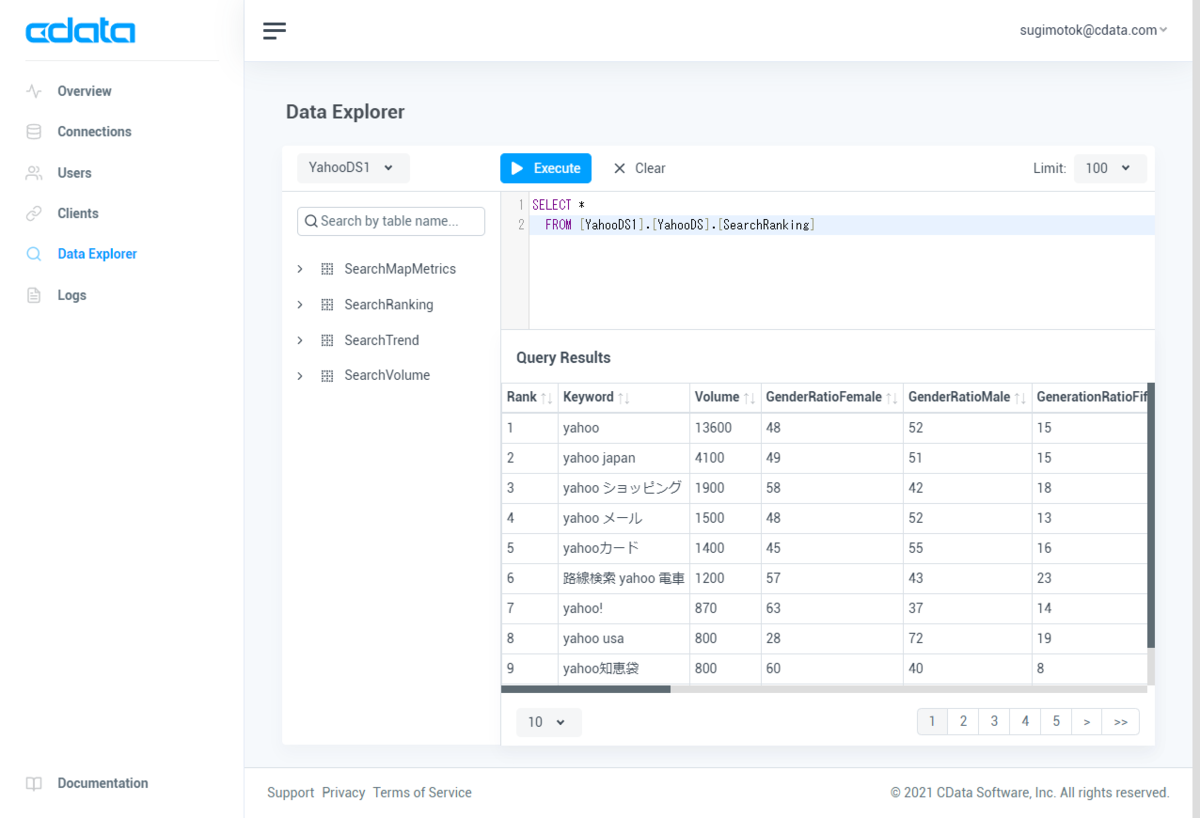
Task: Open Users in the sidebar
Action: [74, 173]
